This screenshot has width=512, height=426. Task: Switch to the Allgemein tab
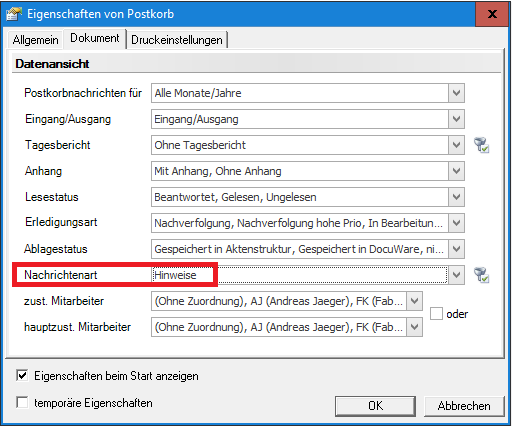pos(35,40)
